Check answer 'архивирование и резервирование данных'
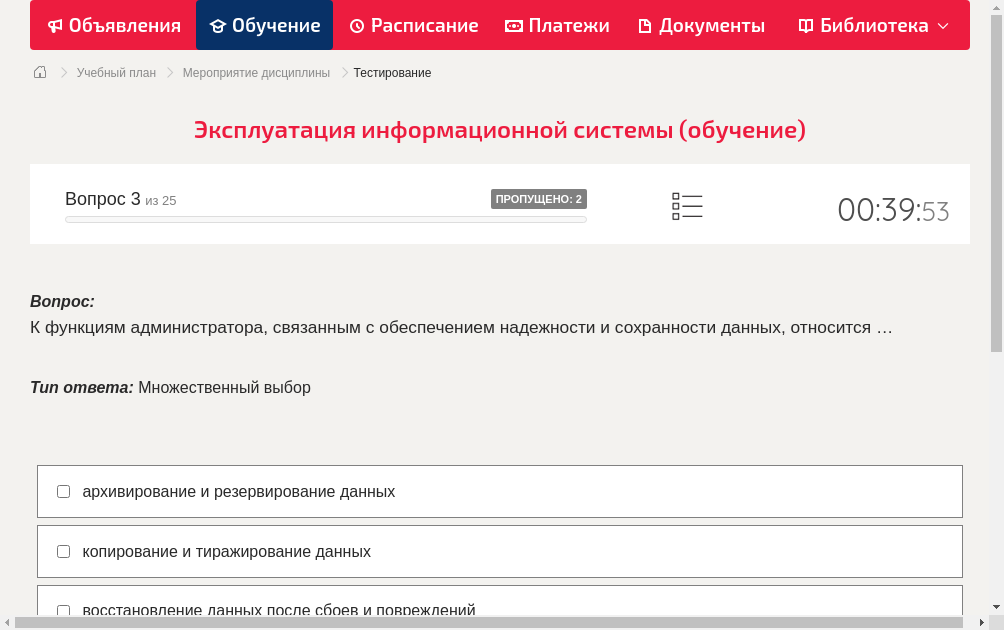1004x630 pixels. pyautogui.click(x=63, y=491)
